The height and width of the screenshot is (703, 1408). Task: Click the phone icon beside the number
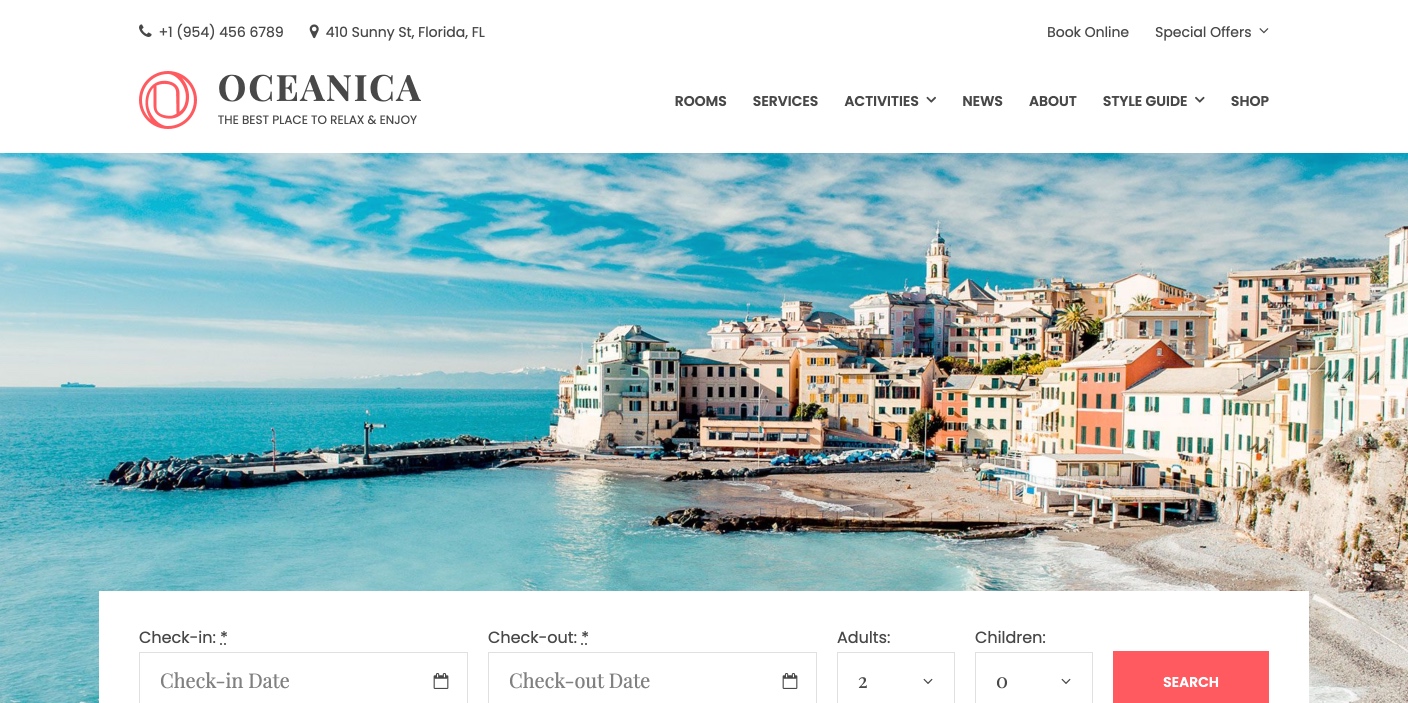point(145,32)
